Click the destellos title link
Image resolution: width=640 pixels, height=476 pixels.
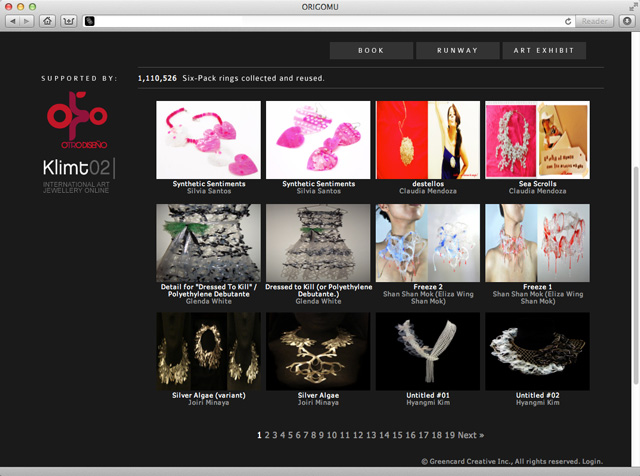point(428,184)
